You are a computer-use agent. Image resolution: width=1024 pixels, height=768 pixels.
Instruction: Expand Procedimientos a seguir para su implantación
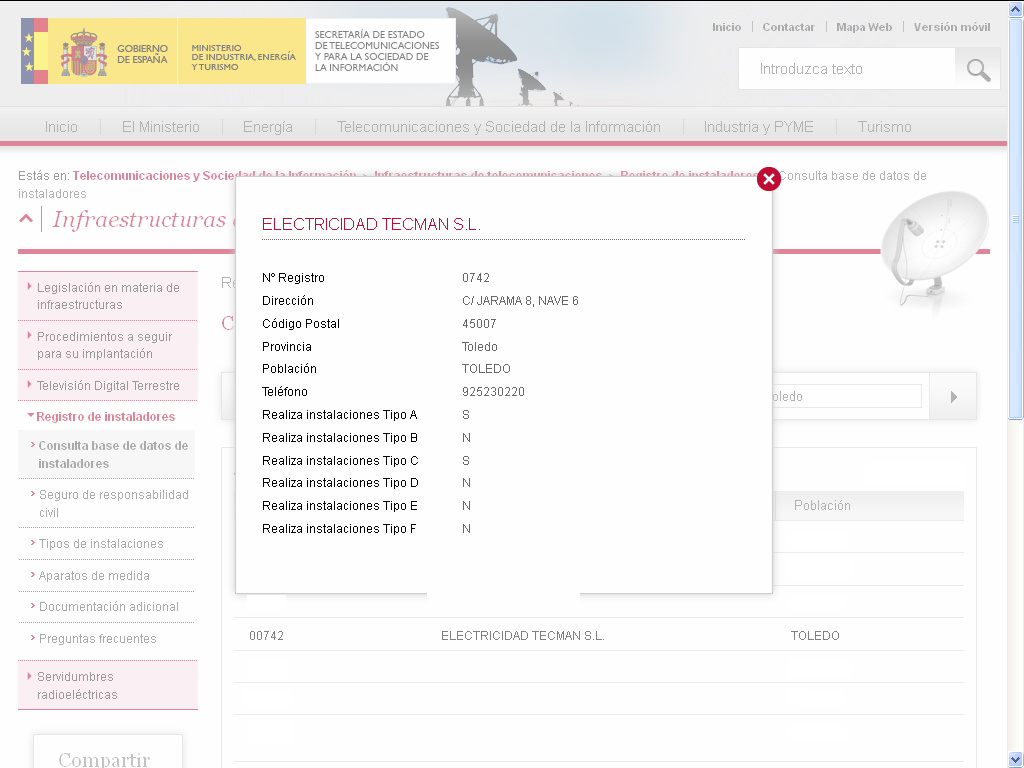[x=108, y=345]
